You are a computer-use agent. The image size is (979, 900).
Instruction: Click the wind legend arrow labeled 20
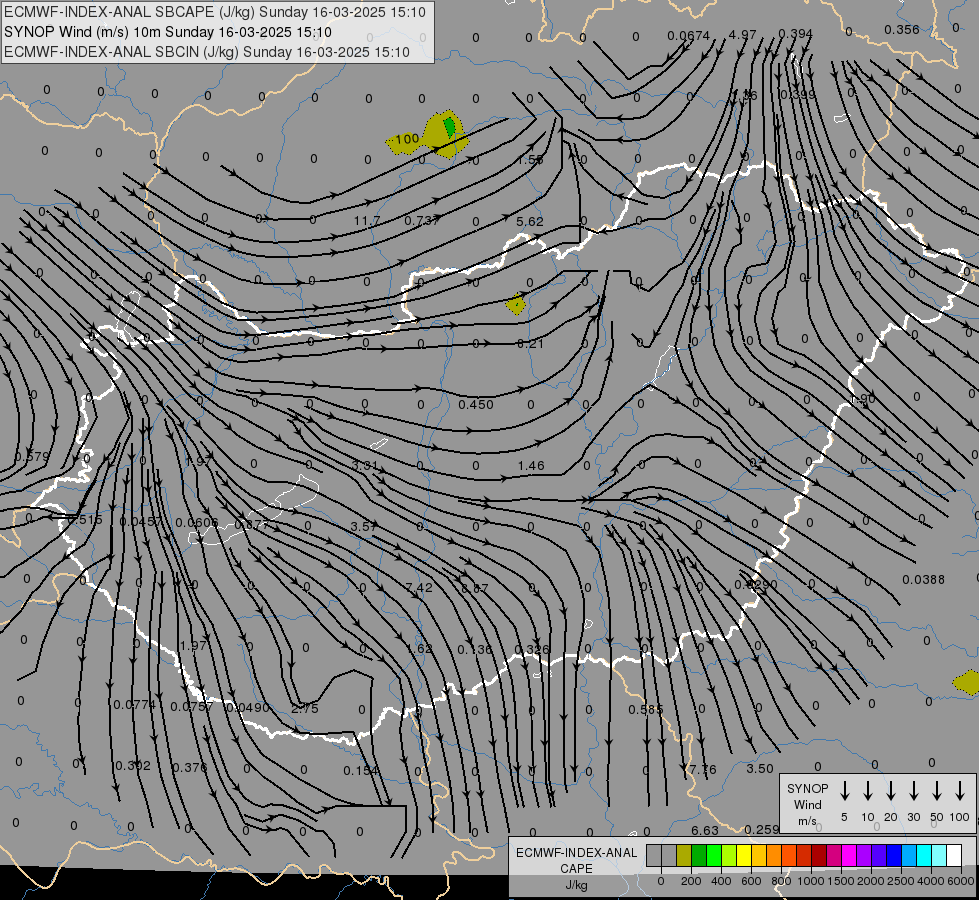(890, 791)
